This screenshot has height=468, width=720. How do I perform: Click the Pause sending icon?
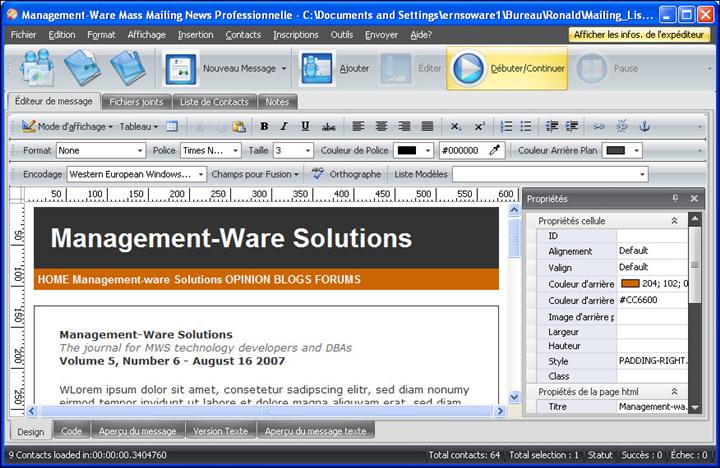[x=591, y=68]
